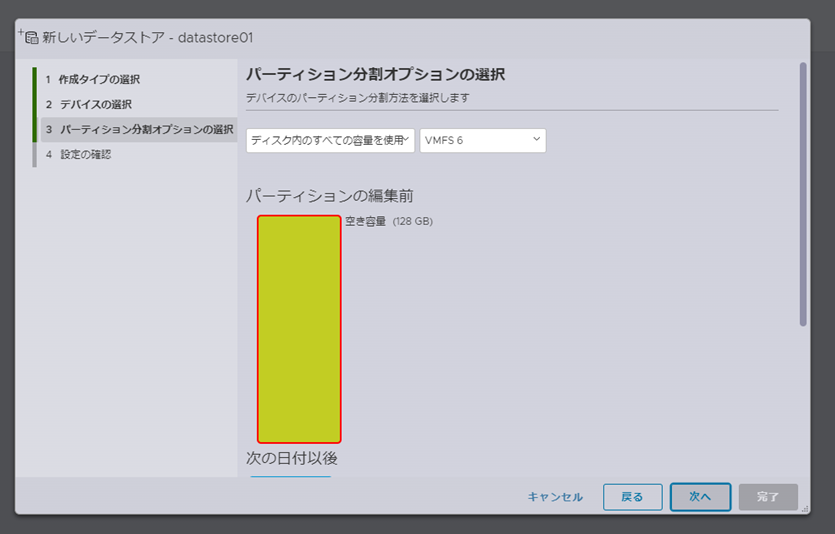Select step 3 パーティション分割オプションの選択
The width and height of the screenshot is (835, 534).
138,129
